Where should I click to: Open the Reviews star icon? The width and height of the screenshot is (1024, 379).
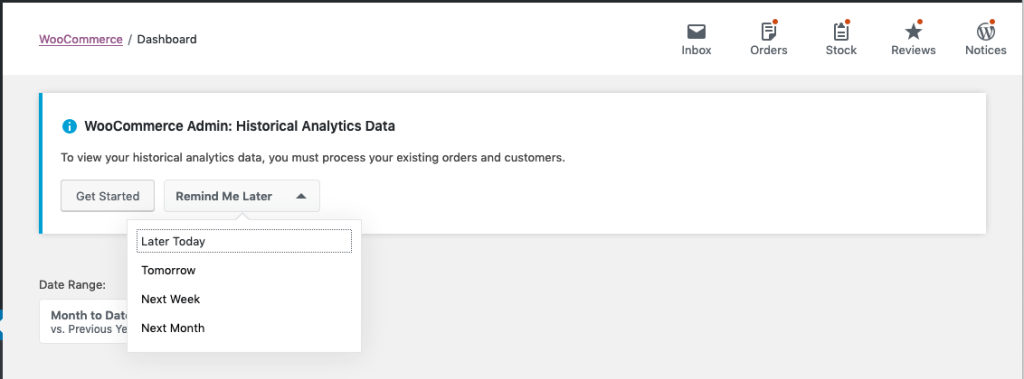click(x=913, y=31)
